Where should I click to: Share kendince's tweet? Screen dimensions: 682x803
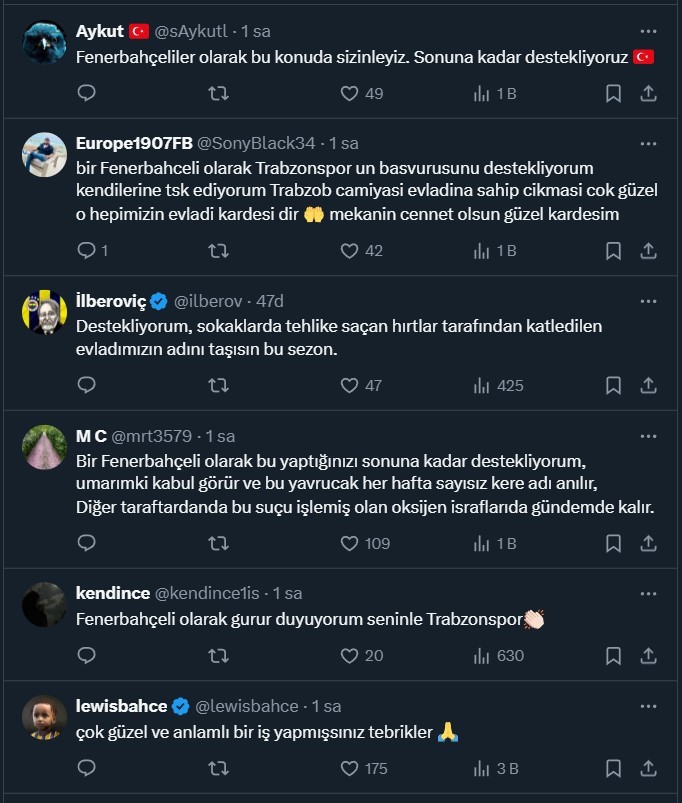pos(648,656)
